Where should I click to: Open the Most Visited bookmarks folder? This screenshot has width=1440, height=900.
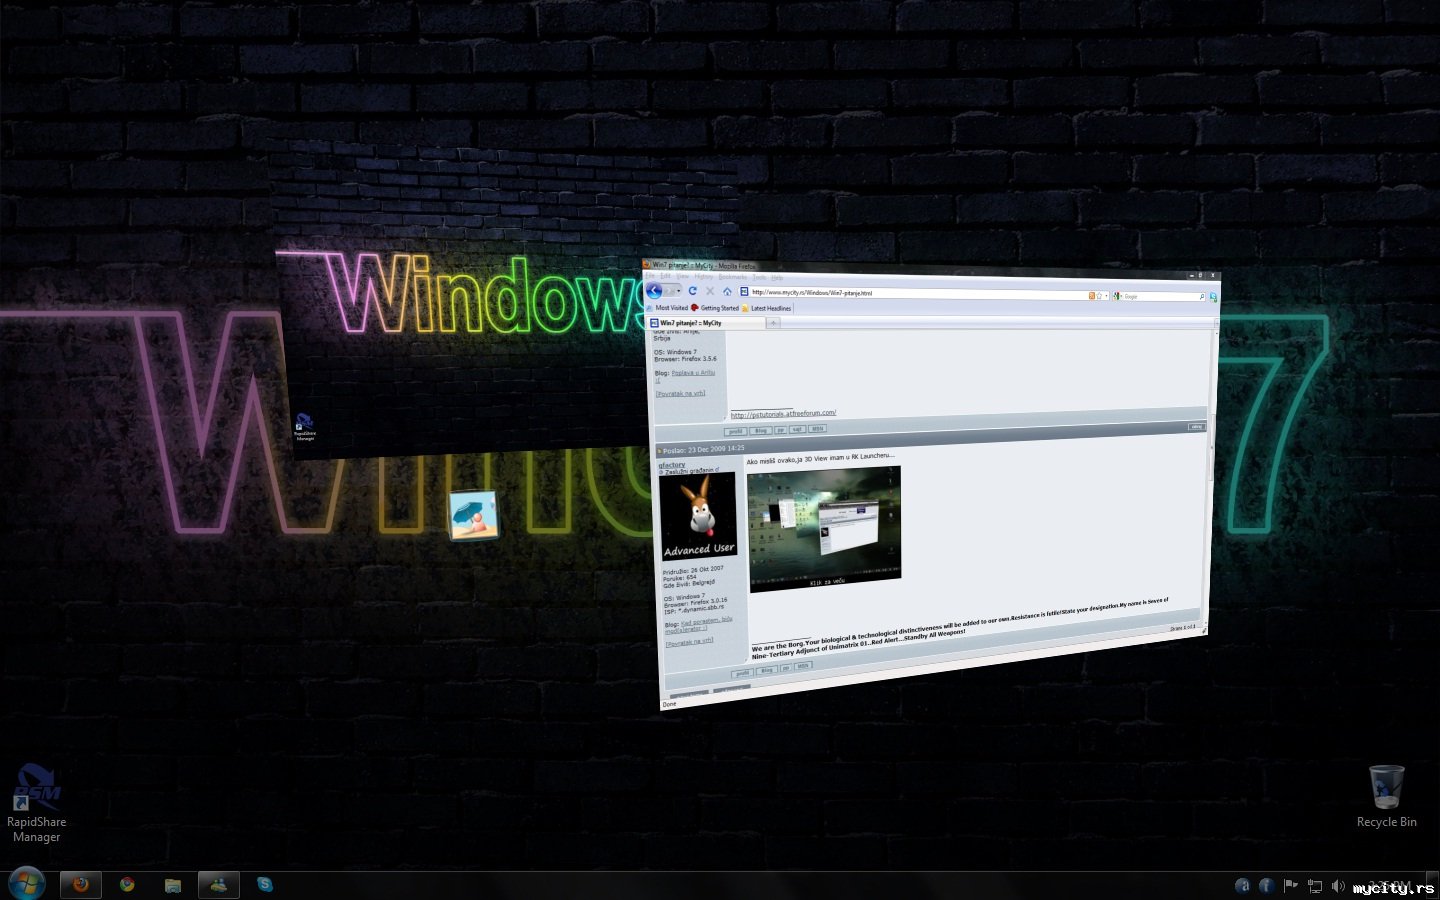click(668, 308)
